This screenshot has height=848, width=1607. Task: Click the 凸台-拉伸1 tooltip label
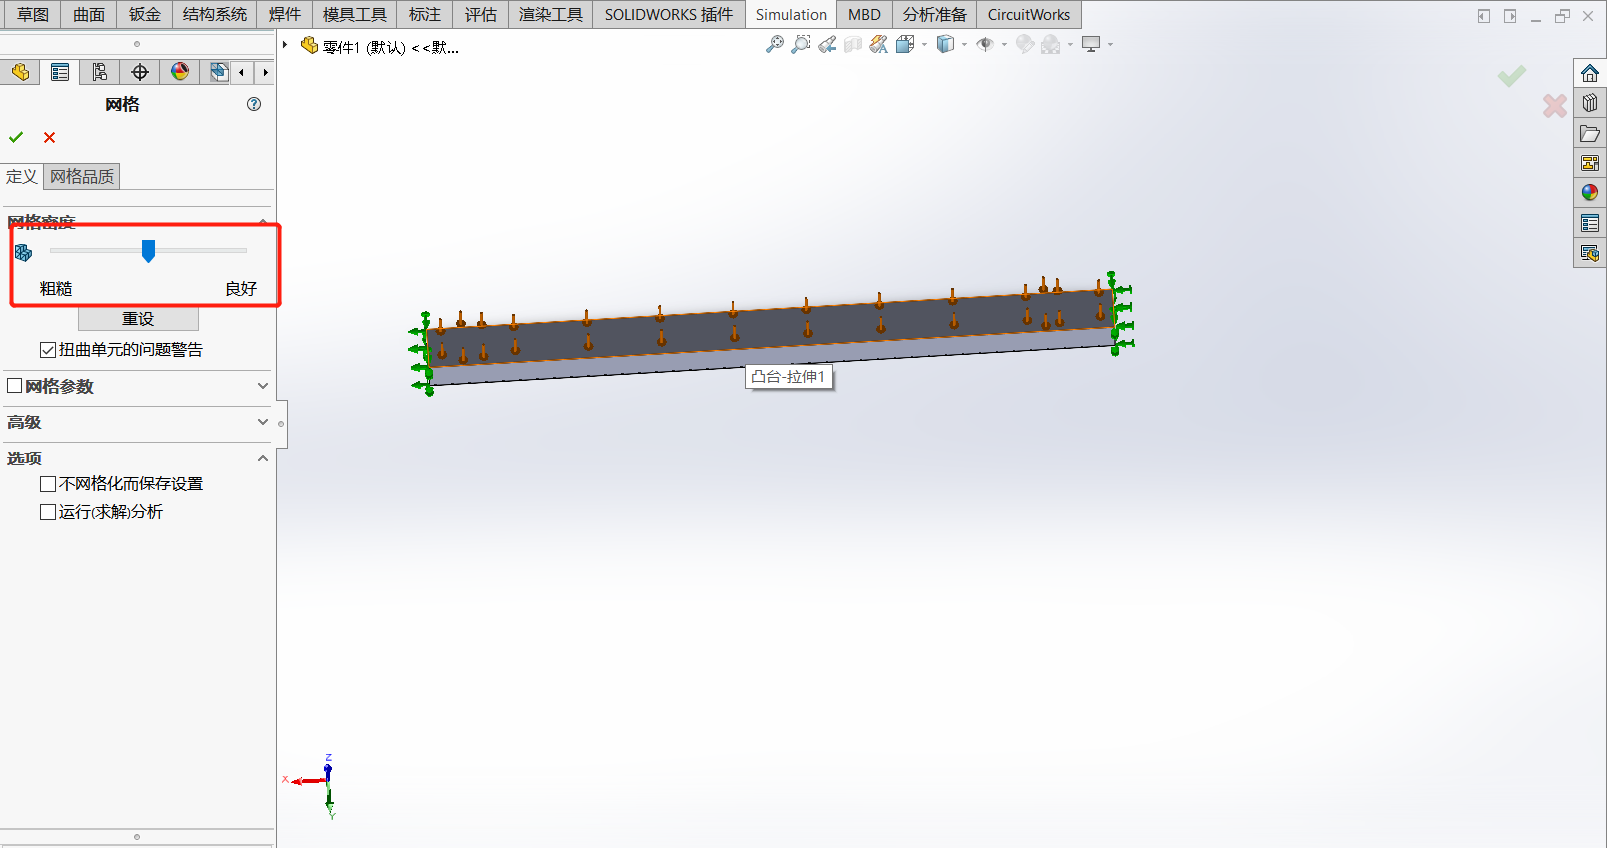pyautogui.click(x=789, y=377)
